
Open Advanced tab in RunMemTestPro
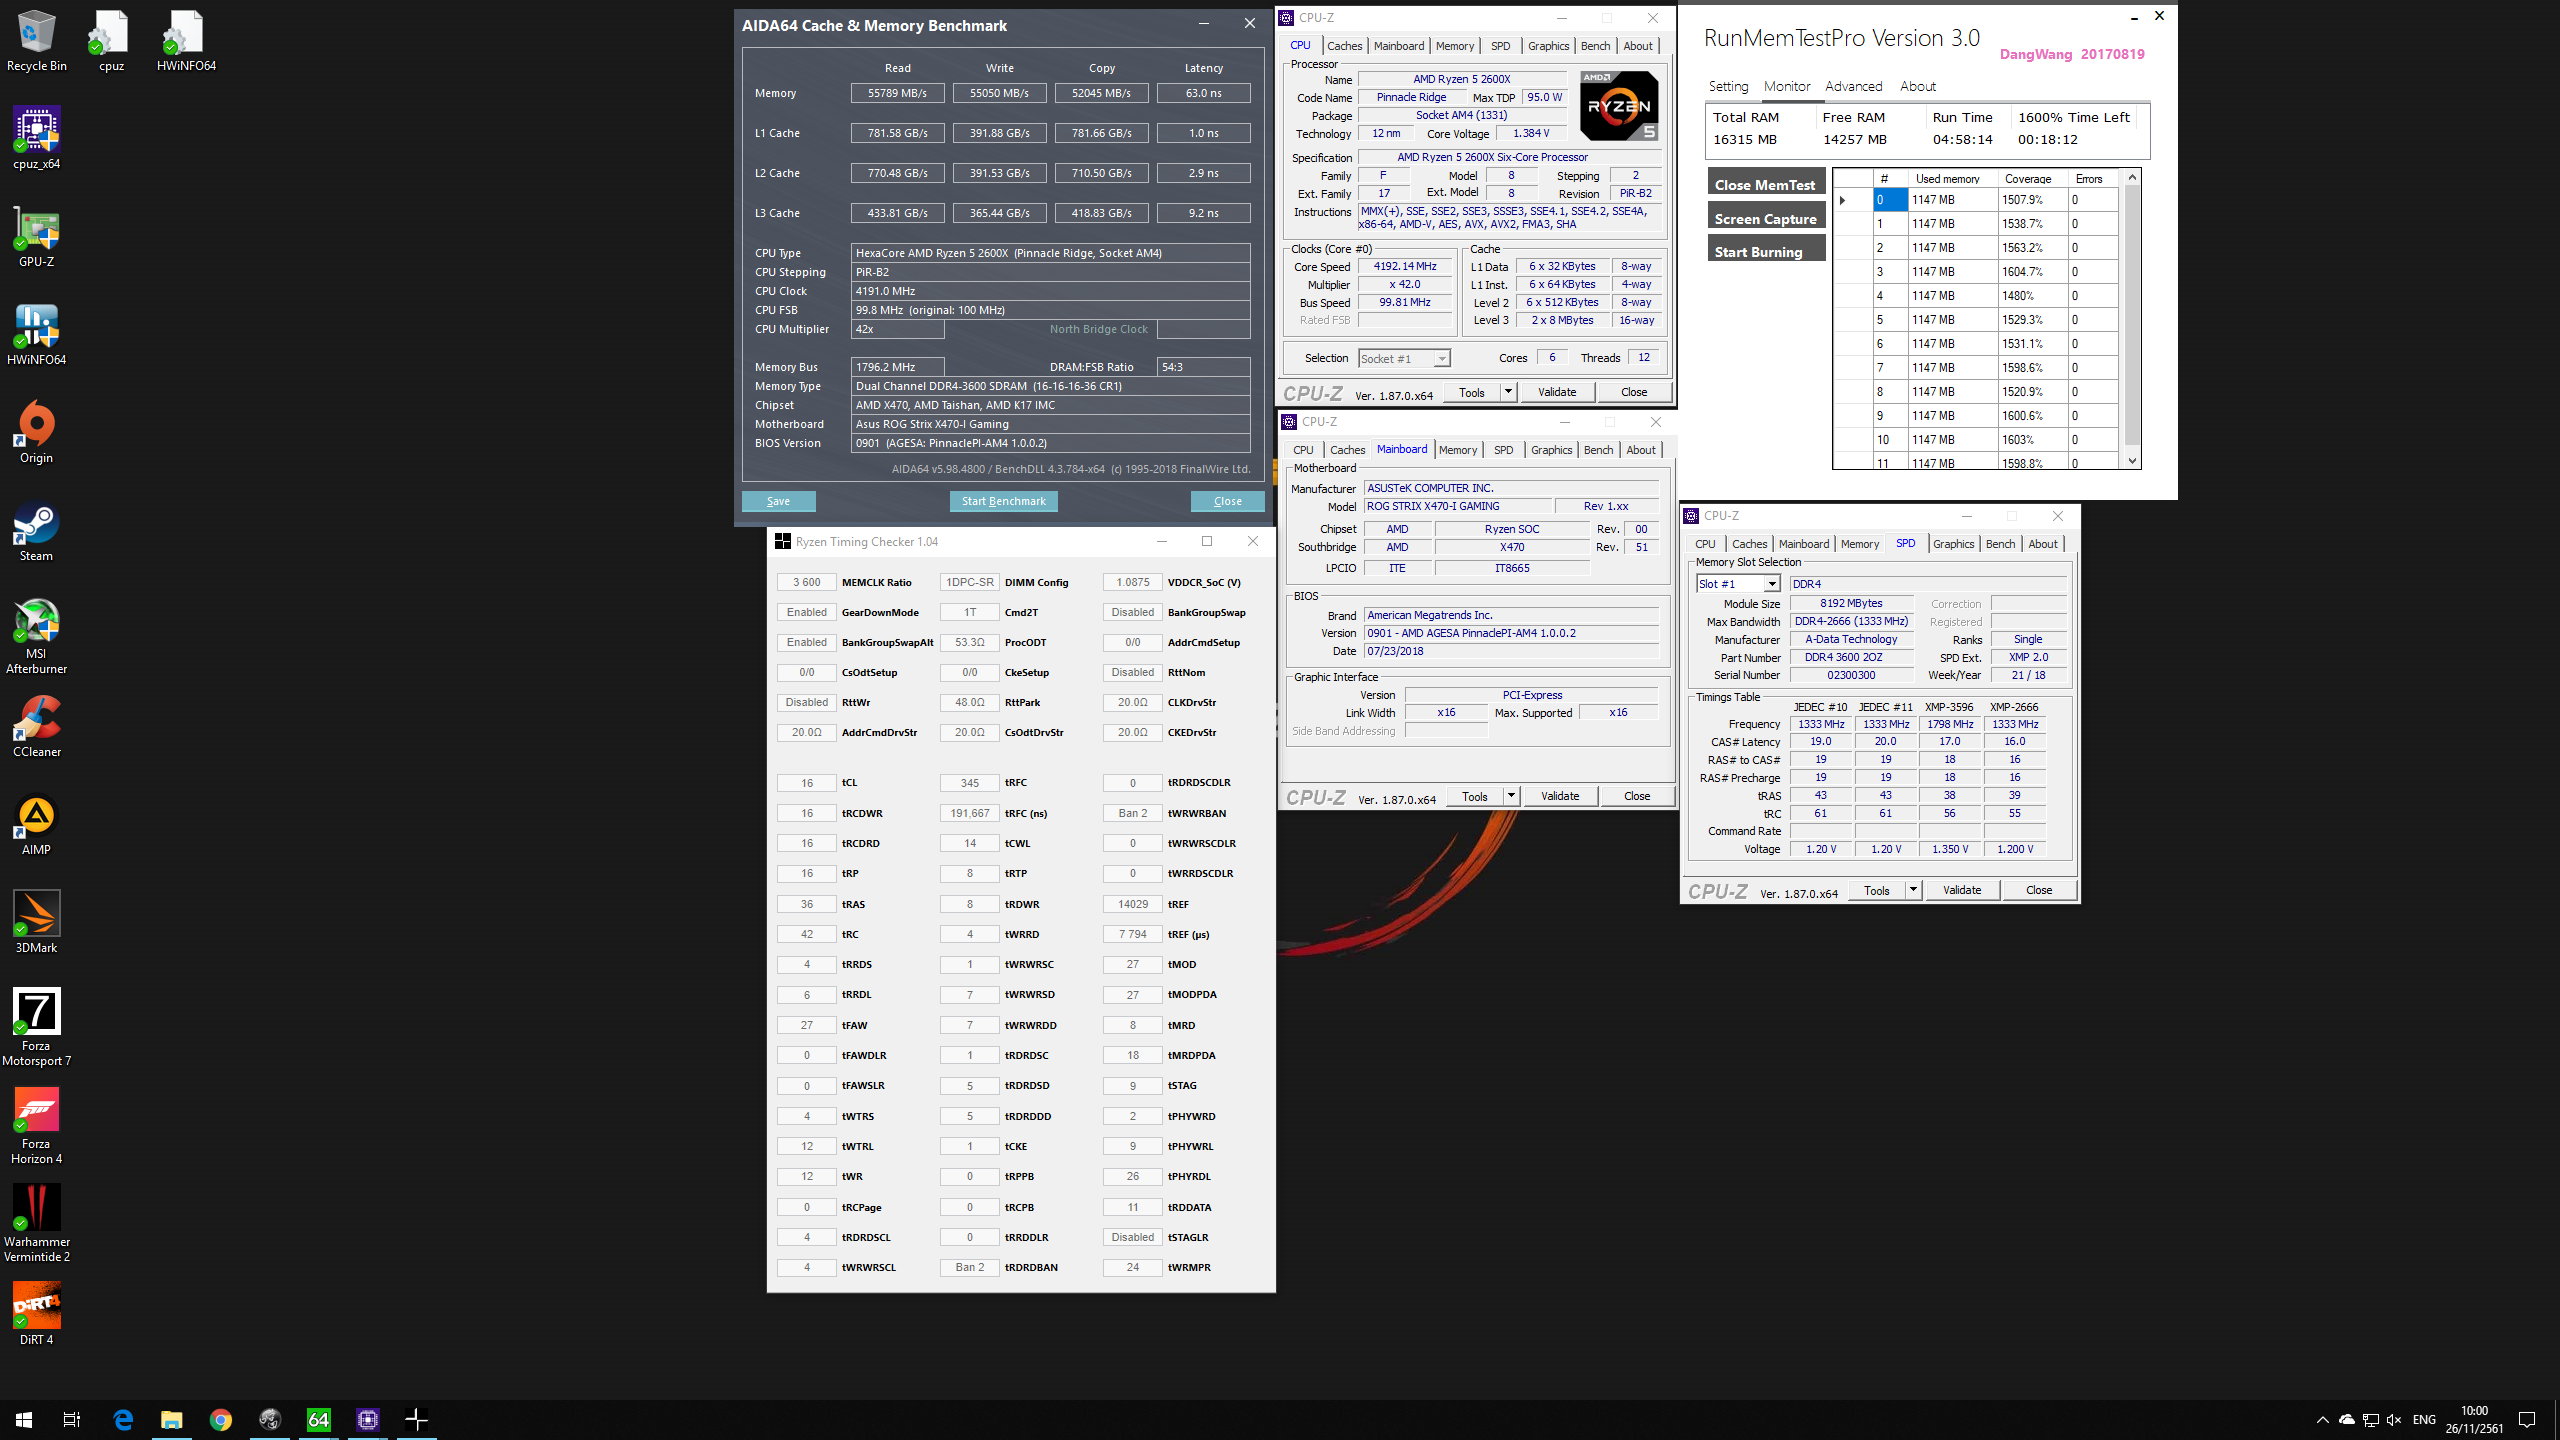pos(1853,87)
